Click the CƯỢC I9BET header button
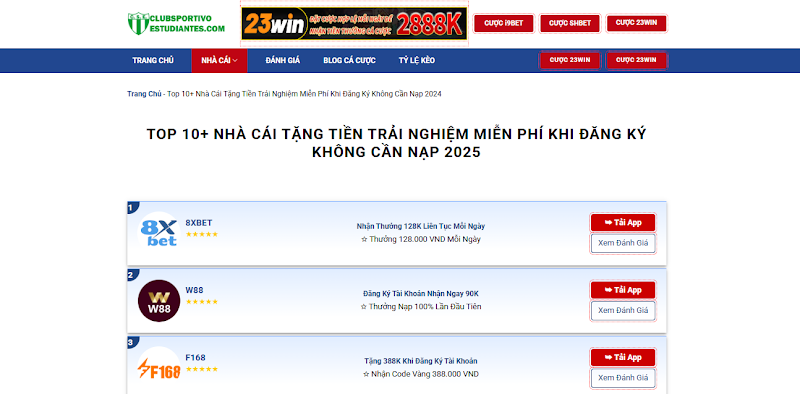800x394 pixels. [x=504, y=23]
